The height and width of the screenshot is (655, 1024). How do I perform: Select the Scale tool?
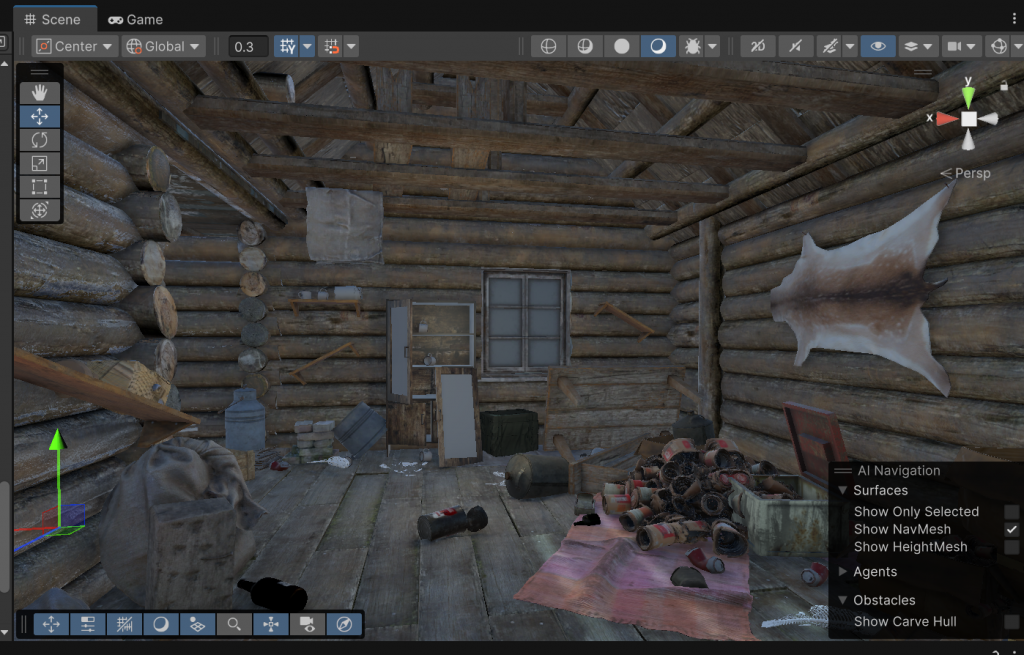(40, 163)
